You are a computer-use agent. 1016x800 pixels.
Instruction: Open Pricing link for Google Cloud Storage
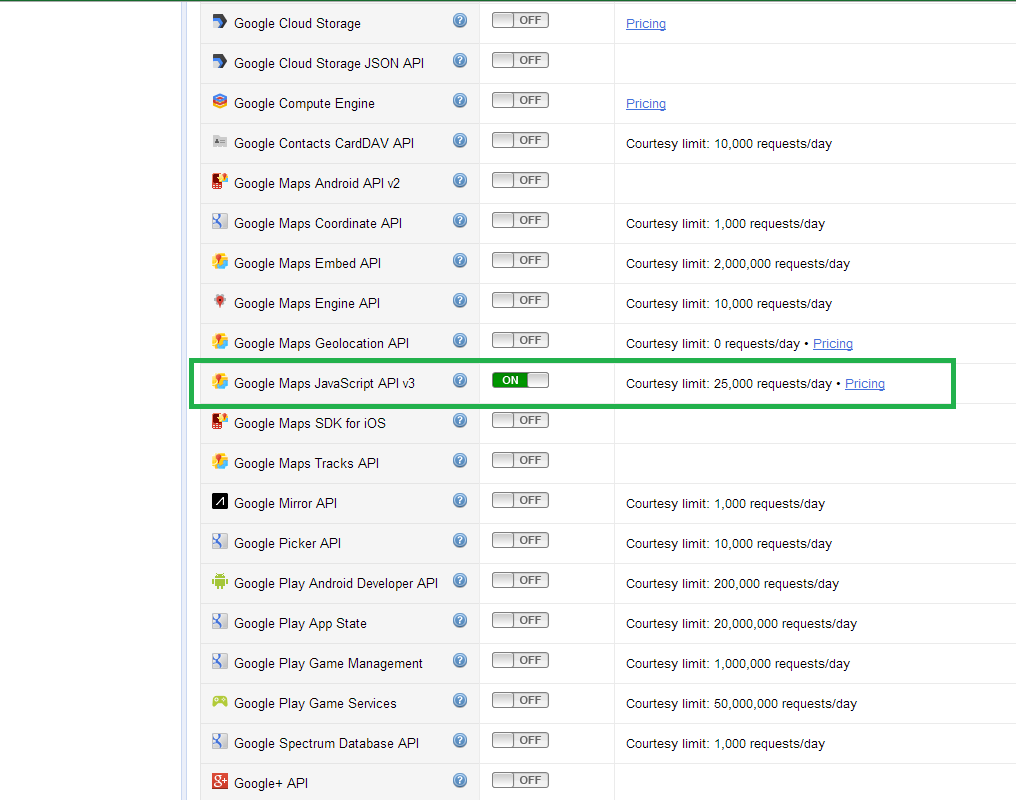coord(645,24)
